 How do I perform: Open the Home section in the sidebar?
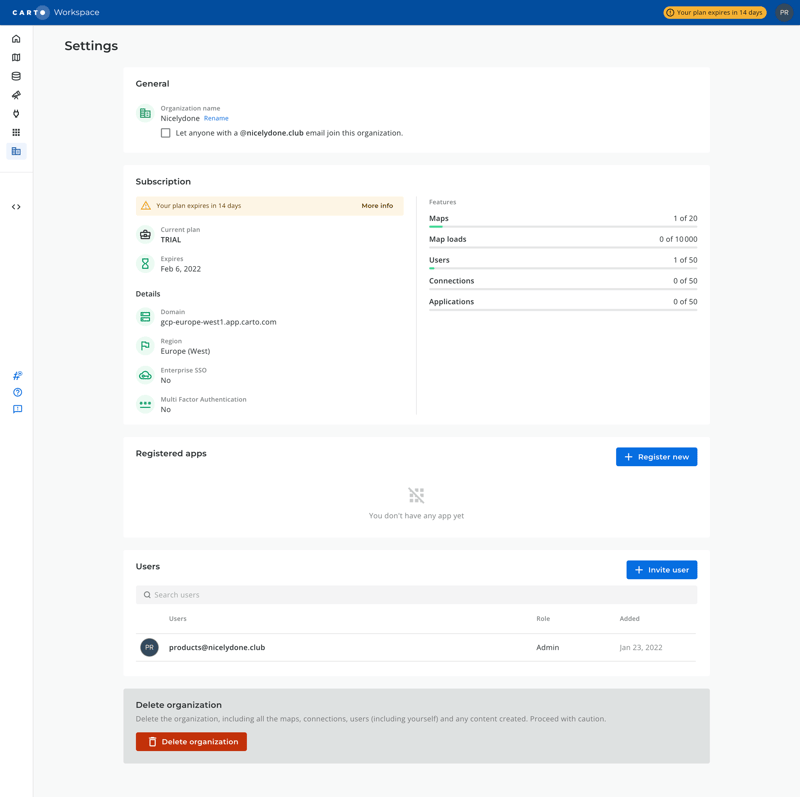coord(16,37)
